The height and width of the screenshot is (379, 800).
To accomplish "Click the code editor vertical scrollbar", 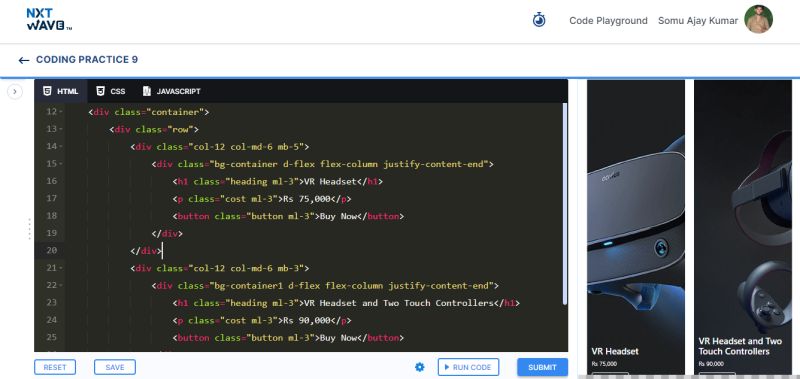I will (x=565, y=204).
